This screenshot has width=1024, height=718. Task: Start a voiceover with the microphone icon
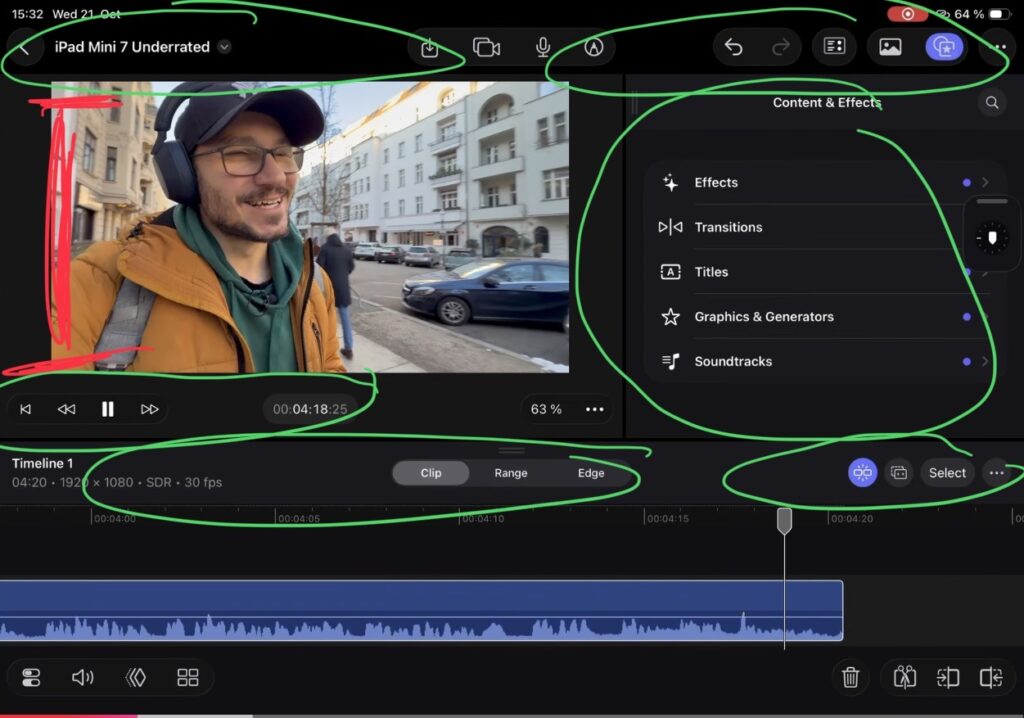coord(542,48)
